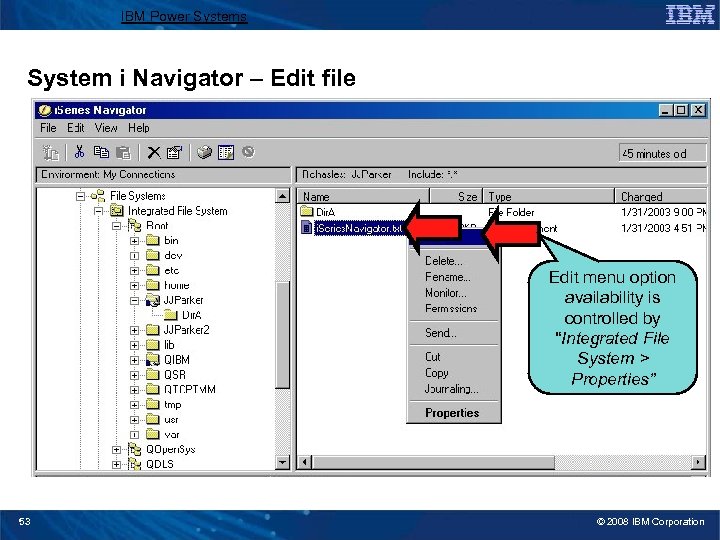This screenshot has width=720, height=540.
Task: Open the View menu
Action: (106, 128)
